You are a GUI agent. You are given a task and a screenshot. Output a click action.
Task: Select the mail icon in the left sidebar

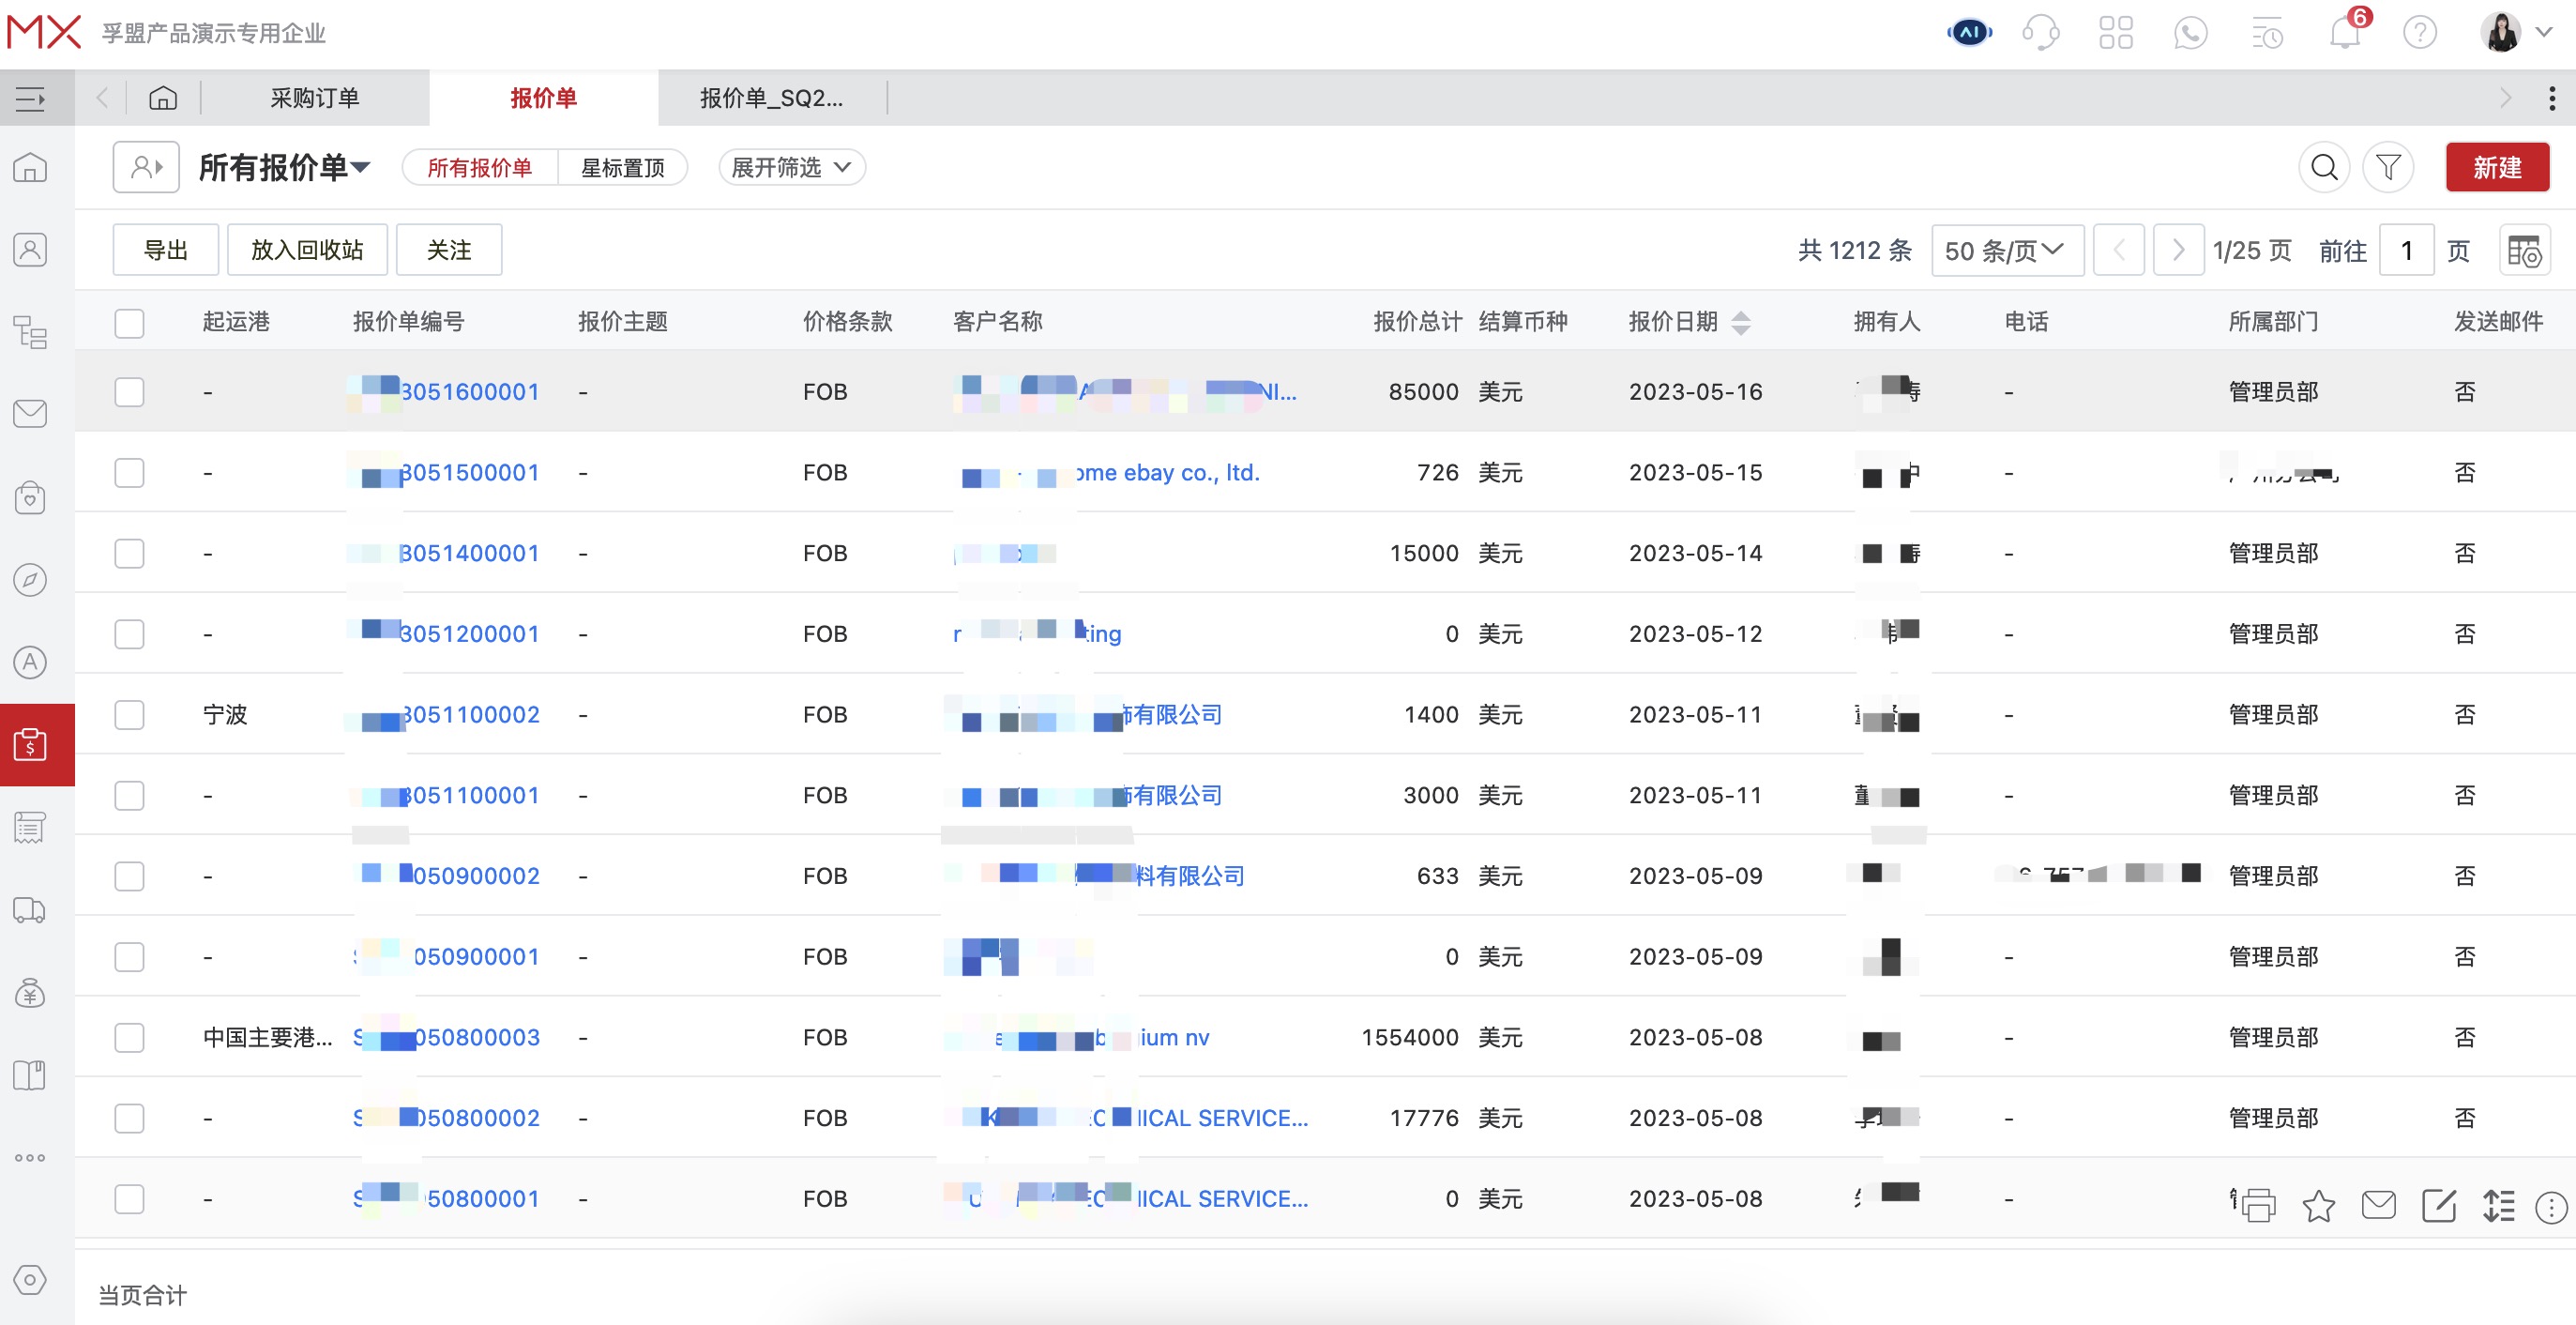[30, 414]
